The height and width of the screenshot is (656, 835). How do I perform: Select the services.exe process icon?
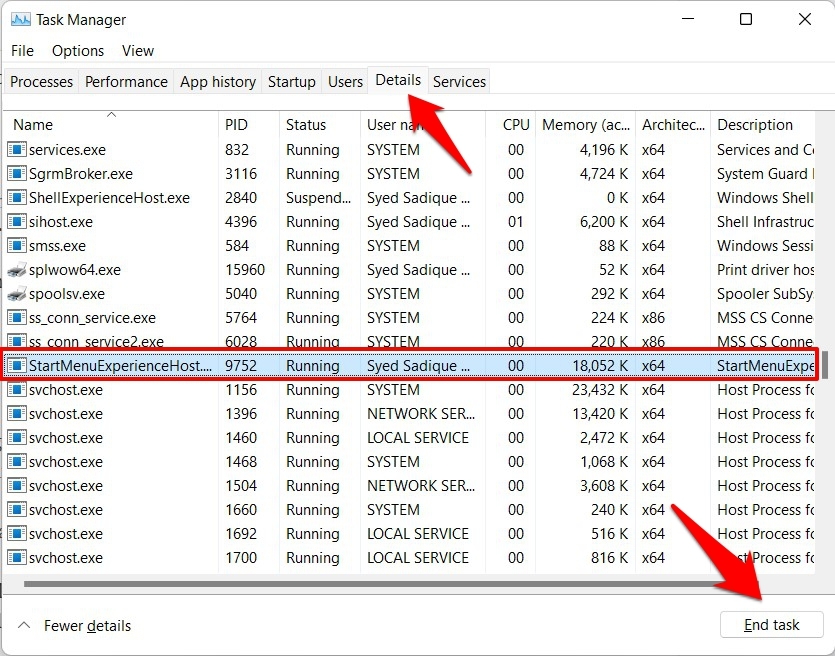[x=17, y=150]
